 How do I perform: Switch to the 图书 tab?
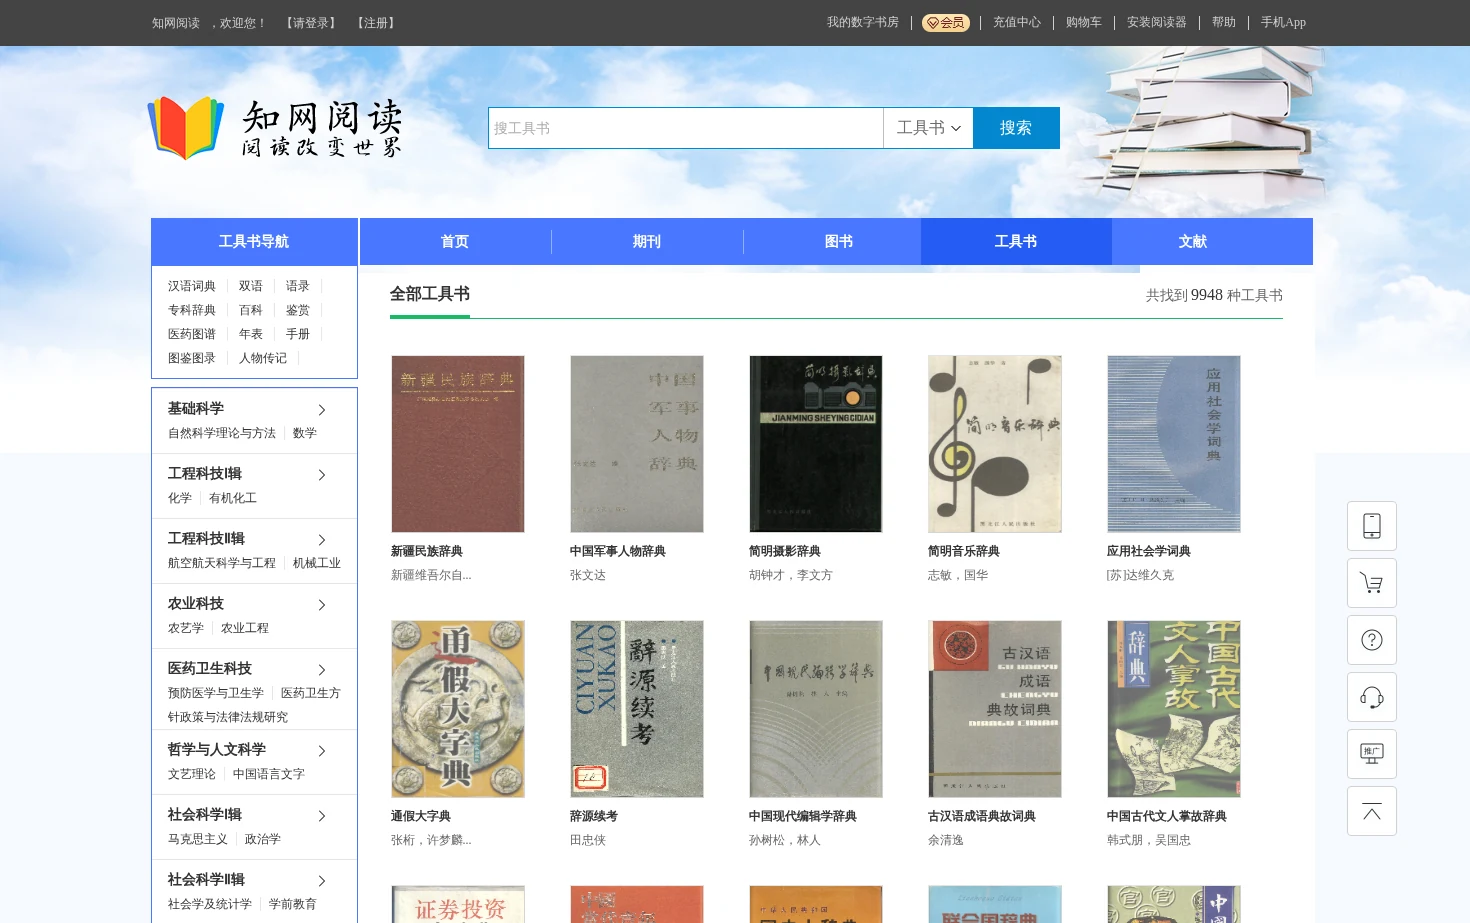839,241
